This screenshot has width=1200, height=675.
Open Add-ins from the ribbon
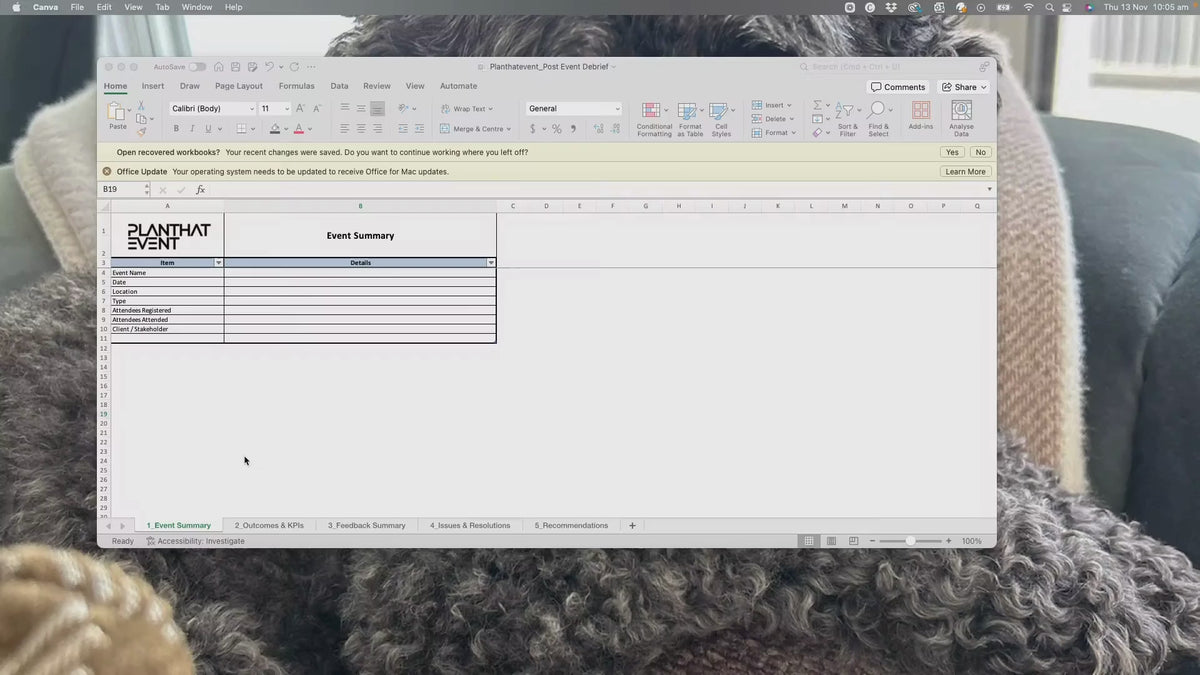(921, 116)
